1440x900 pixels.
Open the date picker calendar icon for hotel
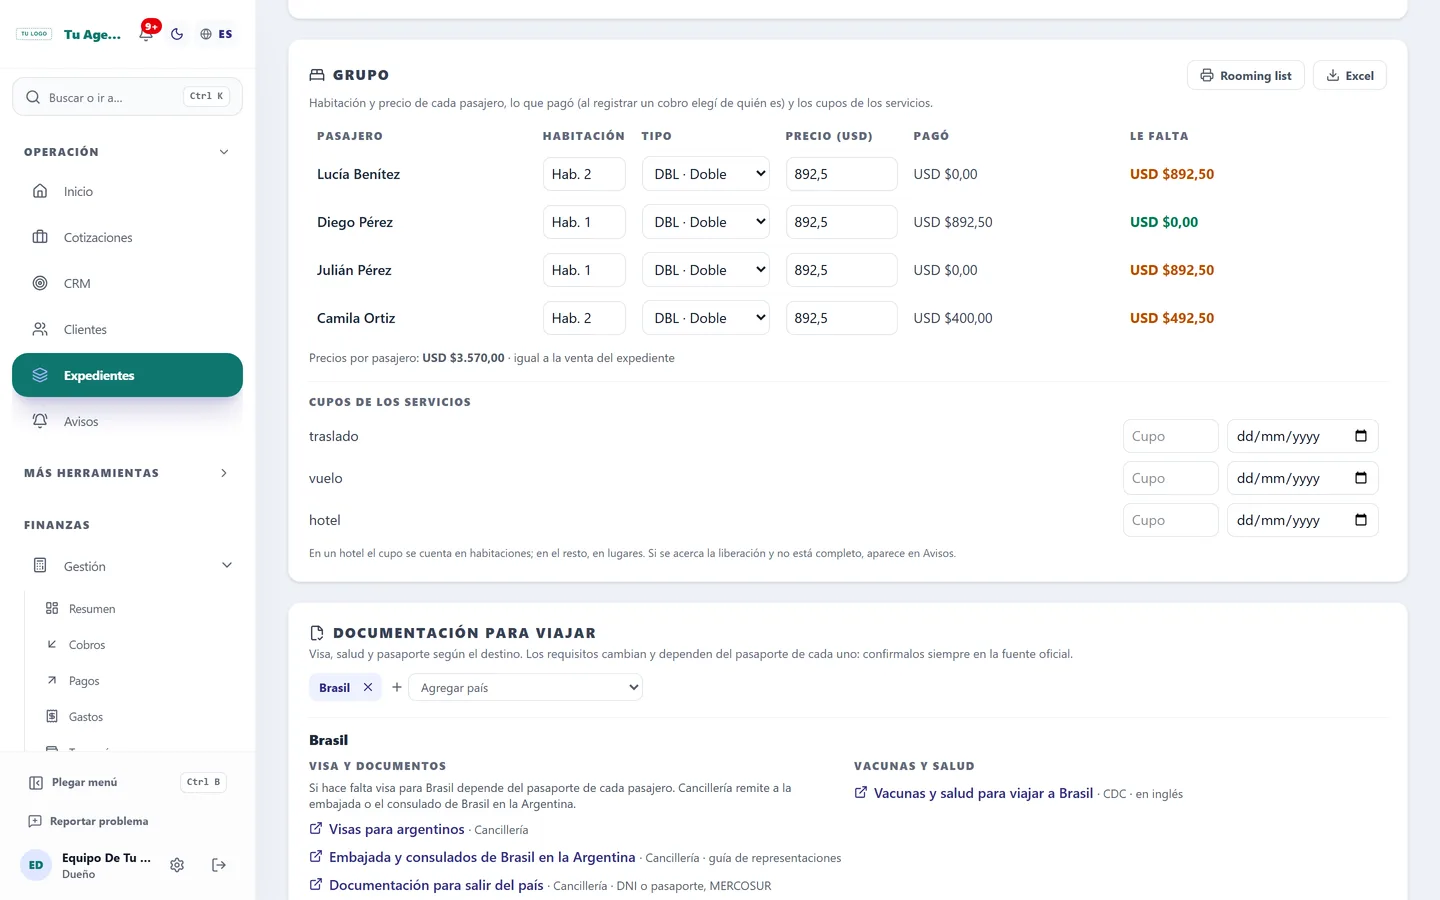coord(1361,520)
